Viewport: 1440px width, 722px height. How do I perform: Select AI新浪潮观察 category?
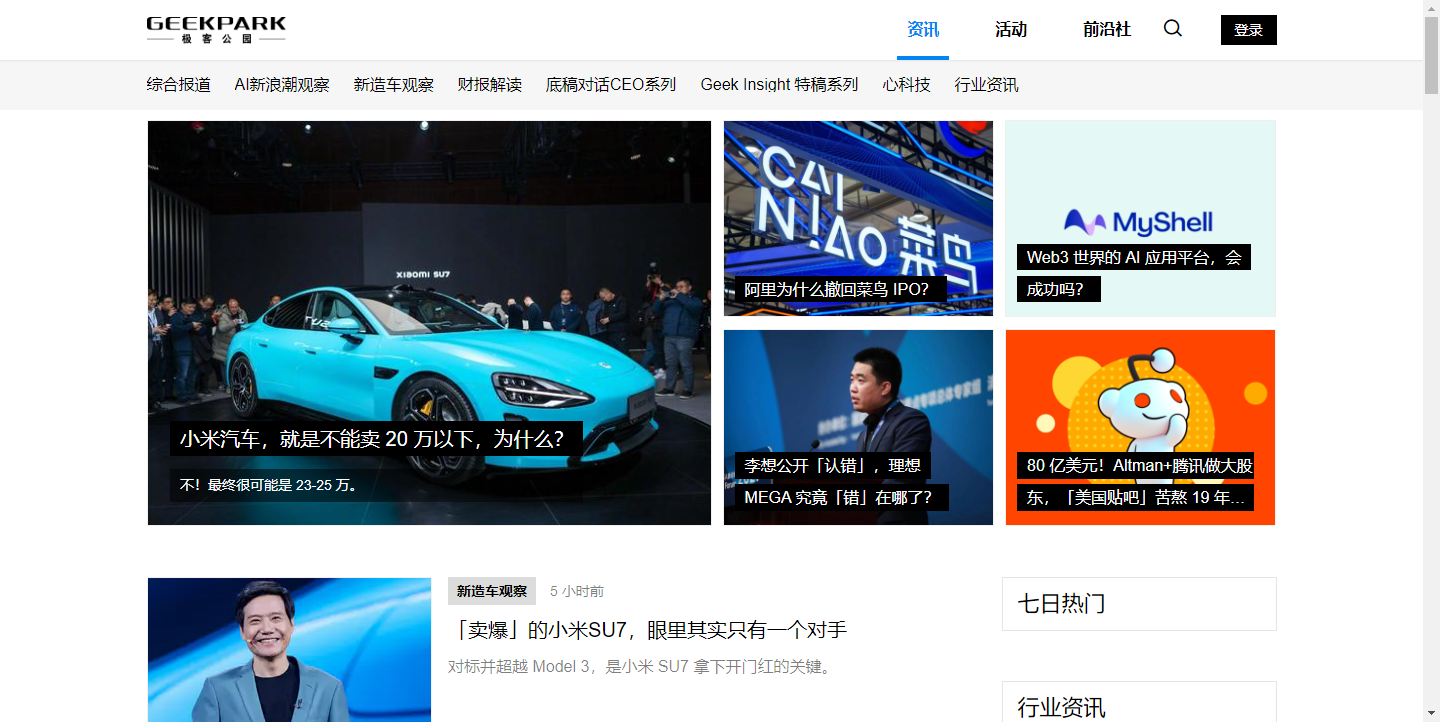tap(282, 85)
